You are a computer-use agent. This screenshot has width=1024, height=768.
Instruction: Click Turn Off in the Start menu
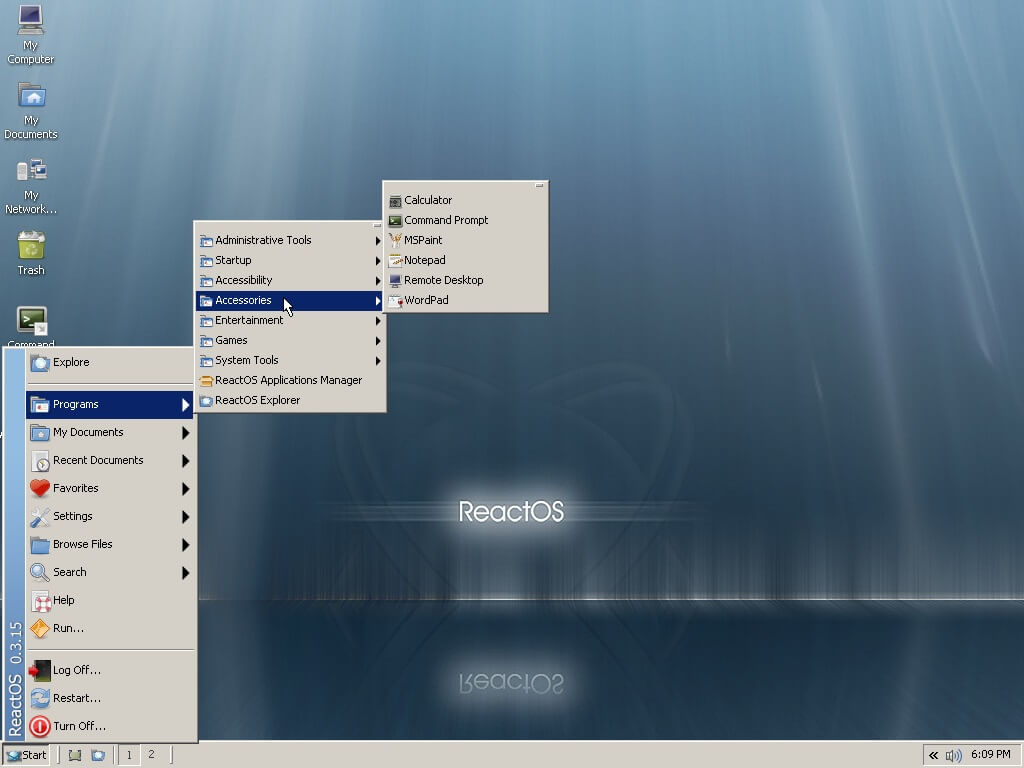(x=77, y=726)
